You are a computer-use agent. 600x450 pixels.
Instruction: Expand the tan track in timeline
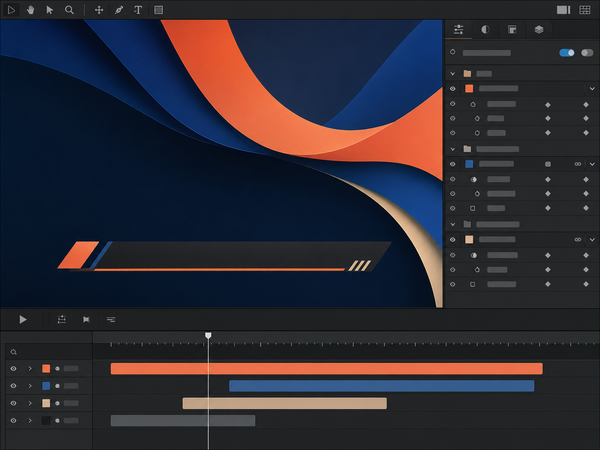[x=30, y=403]
